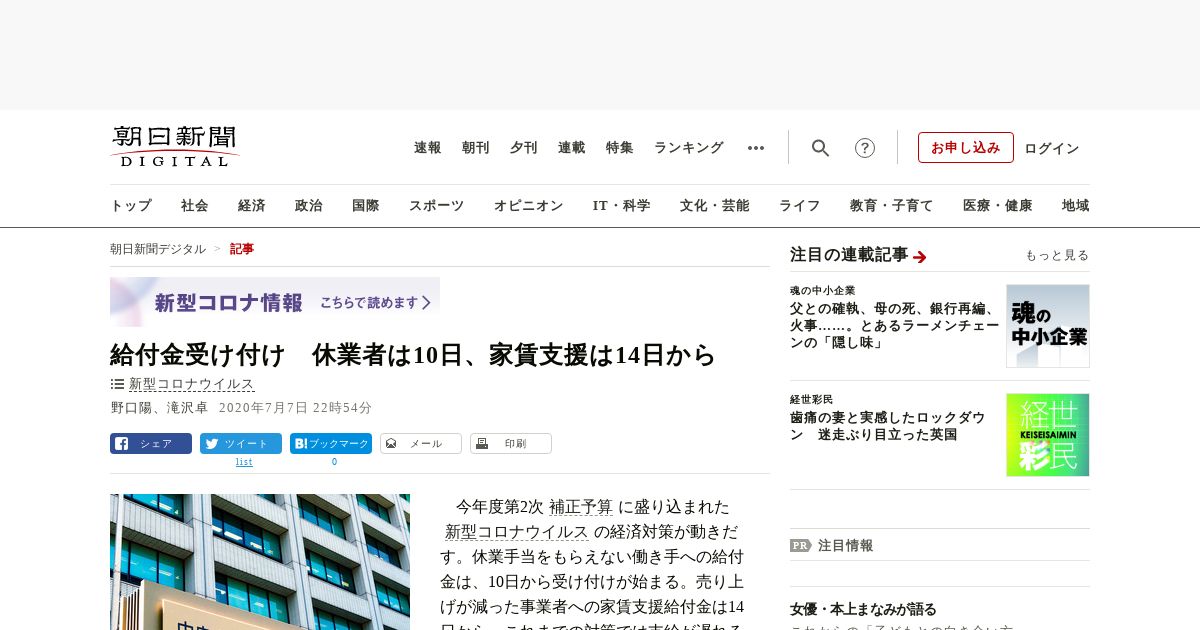
Task: Click the author names 野口陽、滝沢卓
Action: pos(159,408)
